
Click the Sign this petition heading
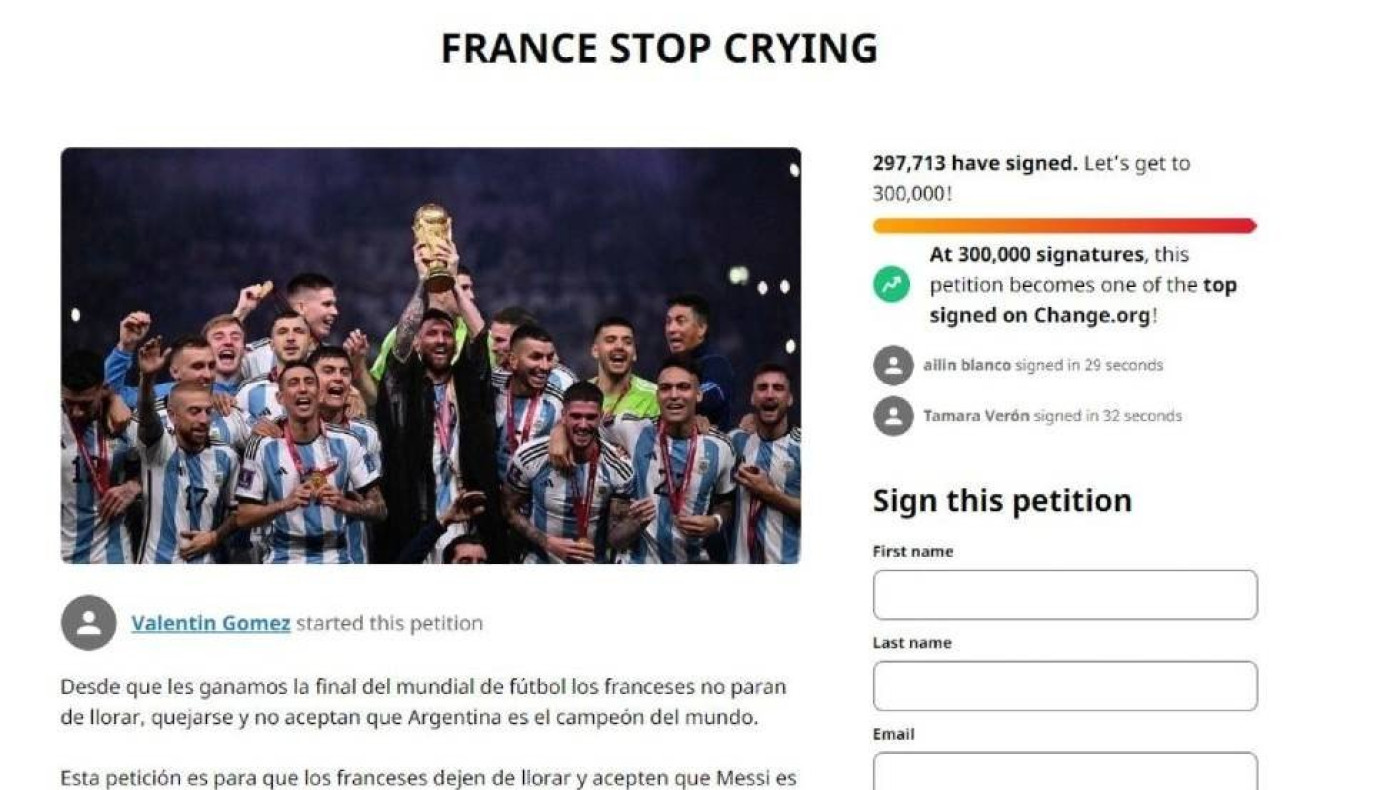click(x=1002, y=501)
